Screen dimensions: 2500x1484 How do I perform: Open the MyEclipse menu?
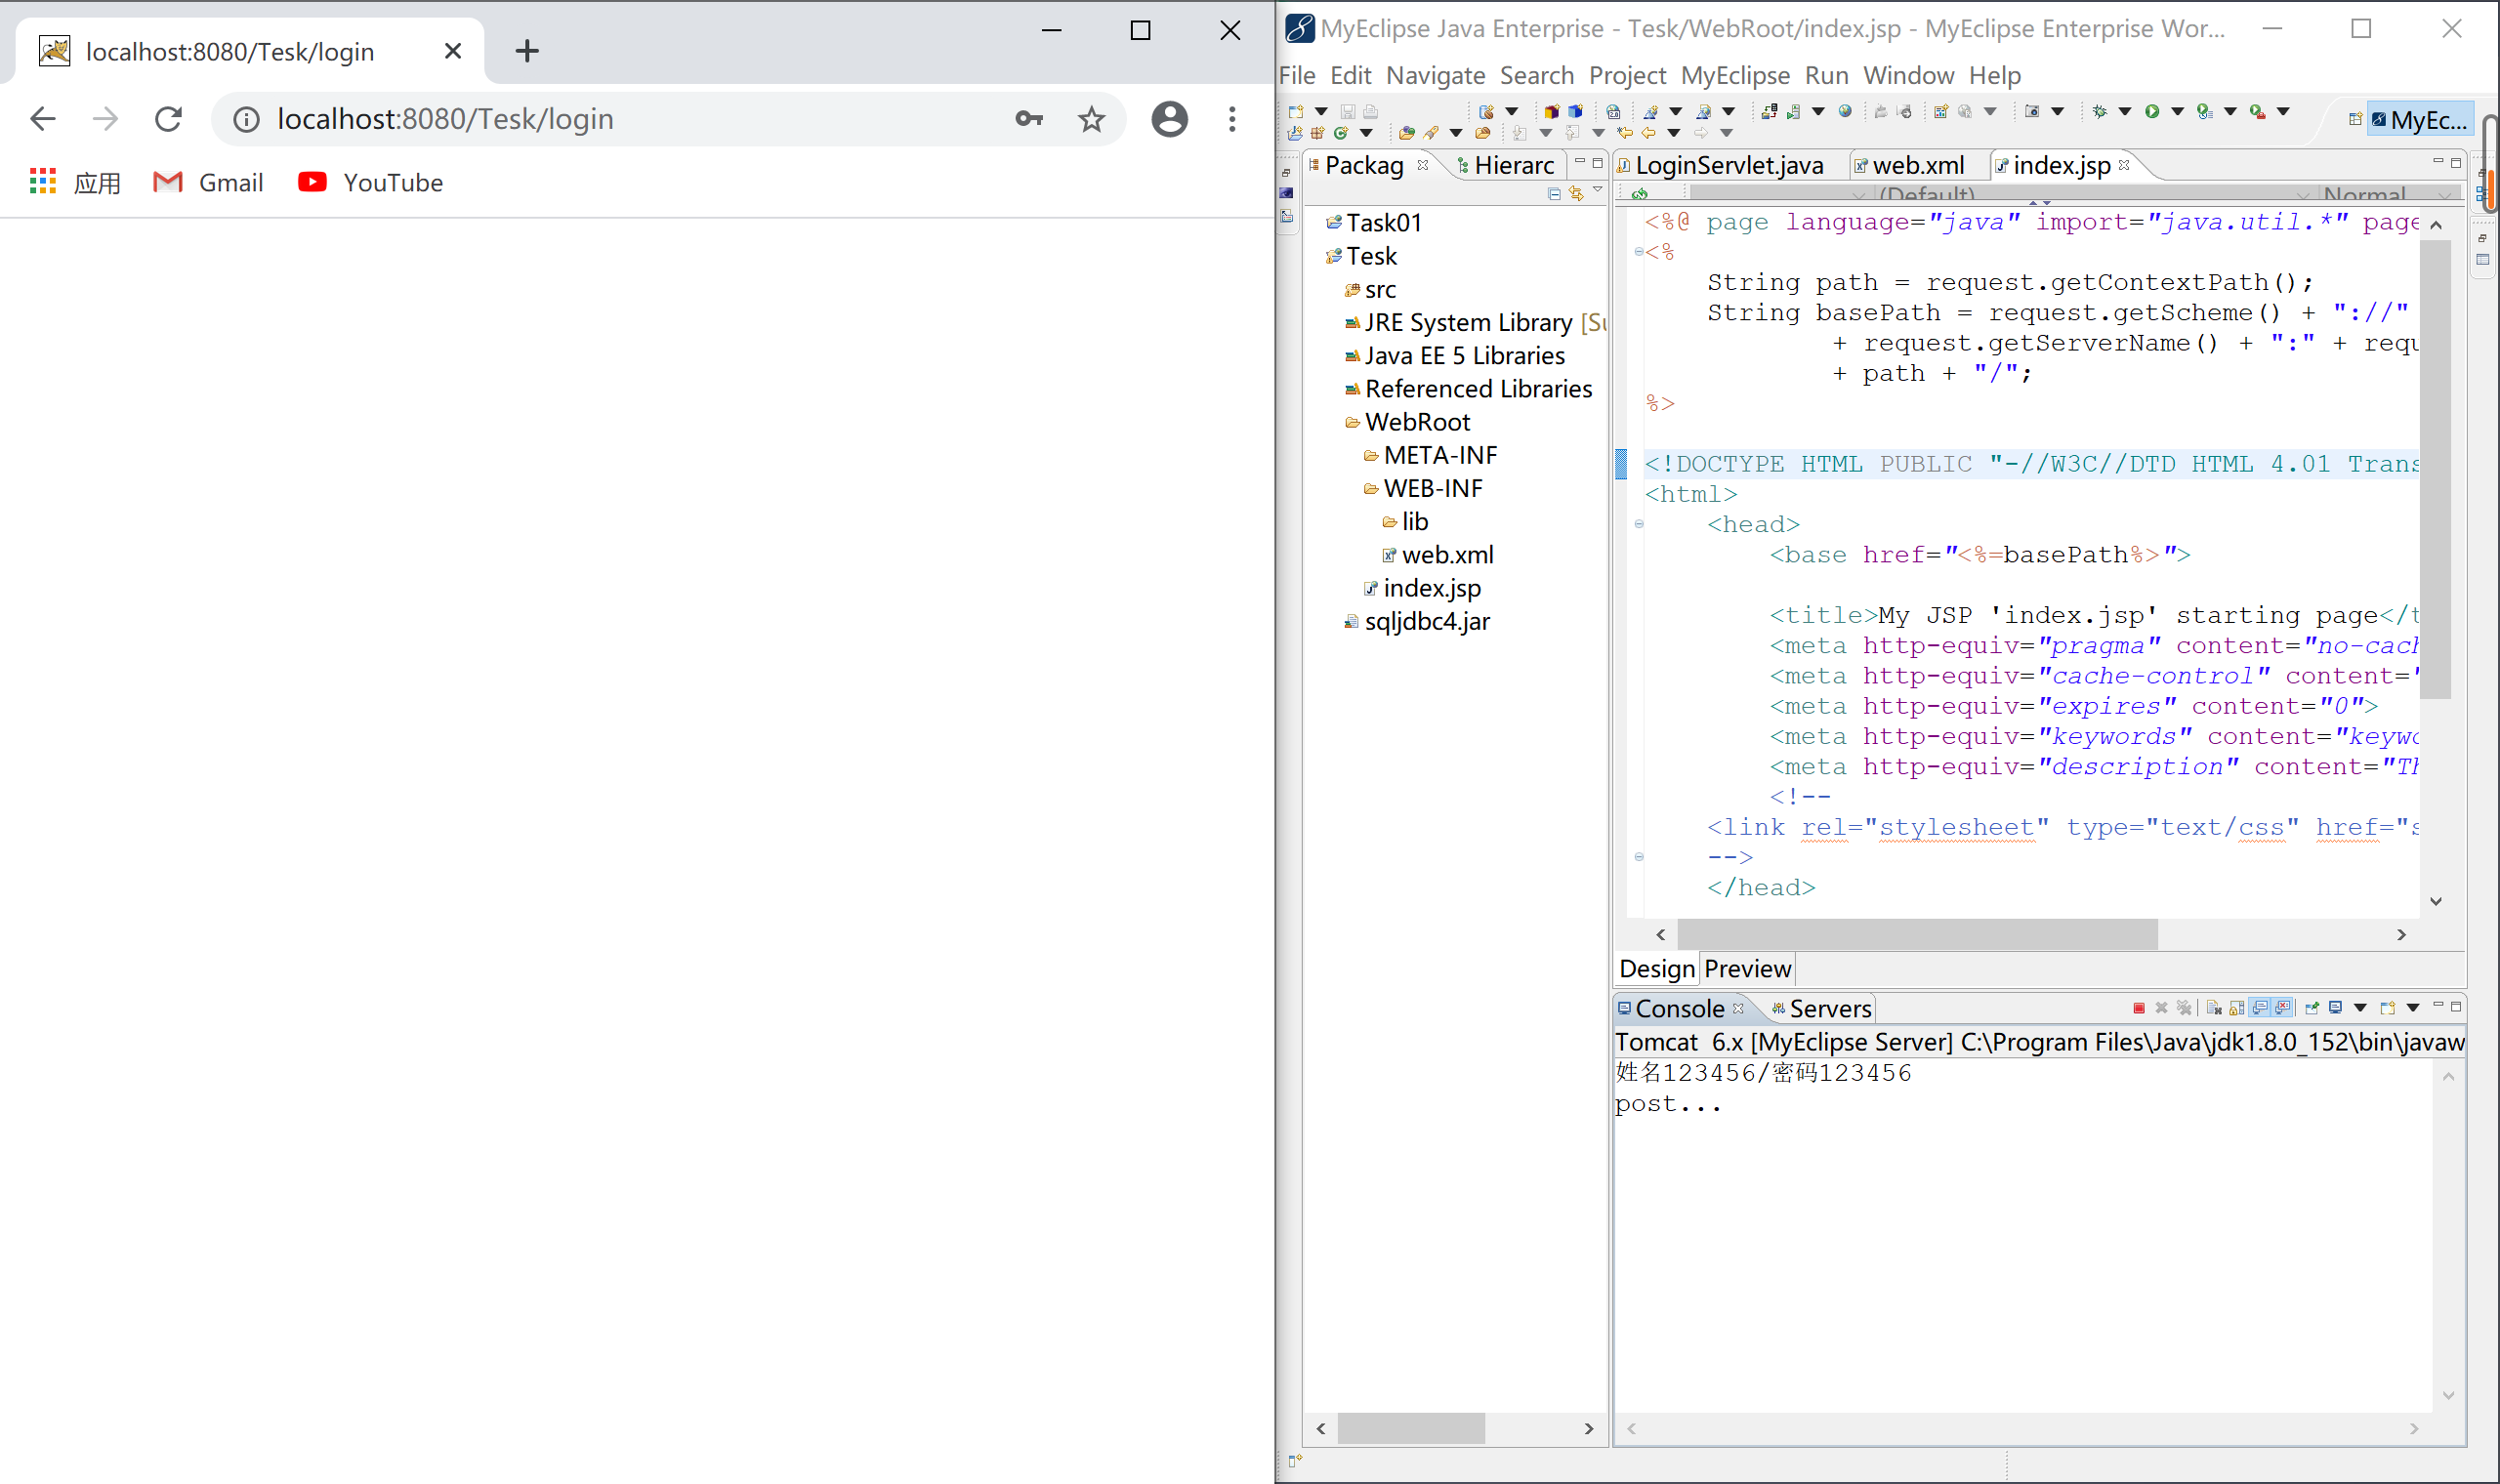point(1735,75)
